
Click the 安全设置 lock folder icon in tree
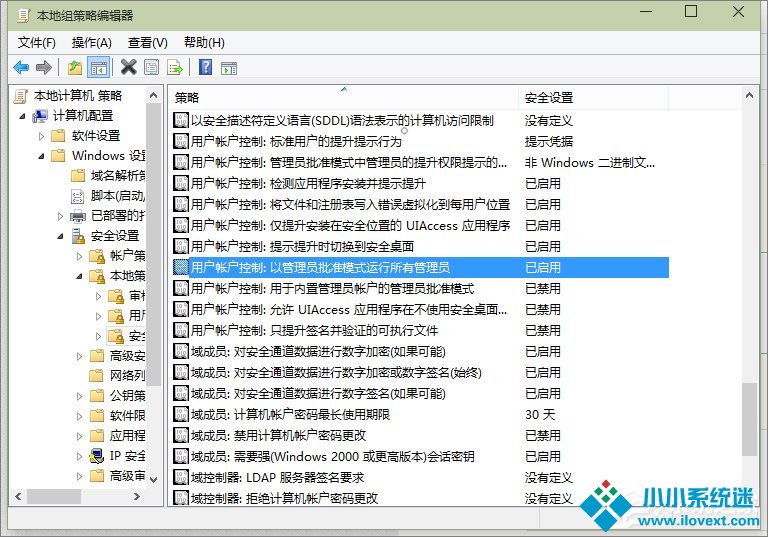pos(78,236)
